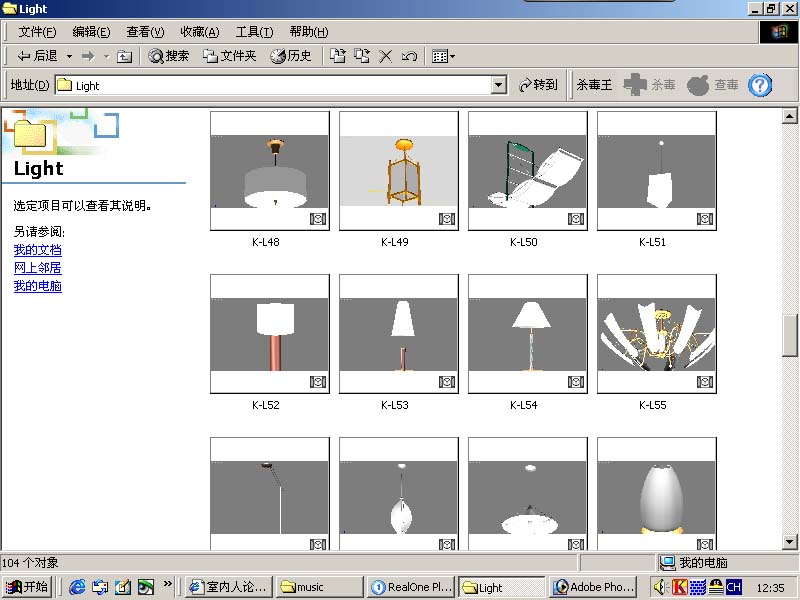This screenshot has width=800, height=600.
Task: Click the Move To toolbar icon
Action: click(338, 56)
